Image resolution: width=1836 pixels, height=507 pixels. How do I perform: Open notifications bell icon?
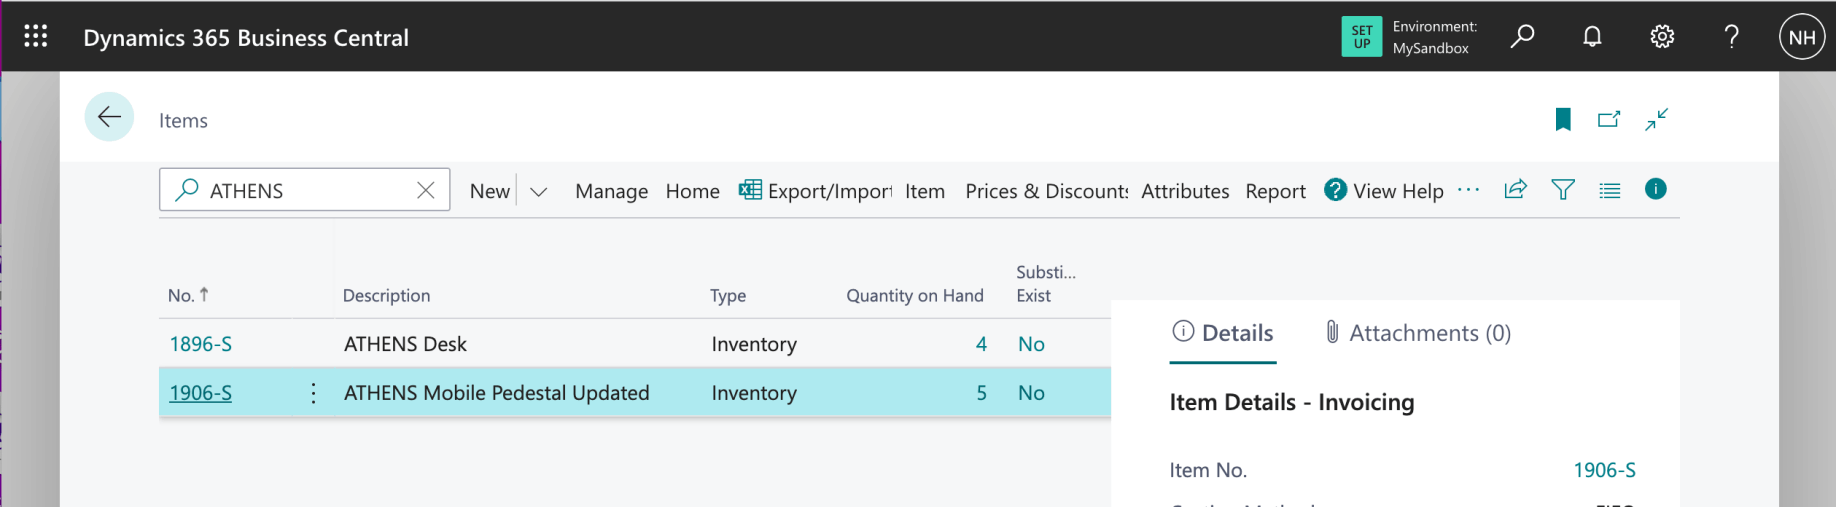1592,37
